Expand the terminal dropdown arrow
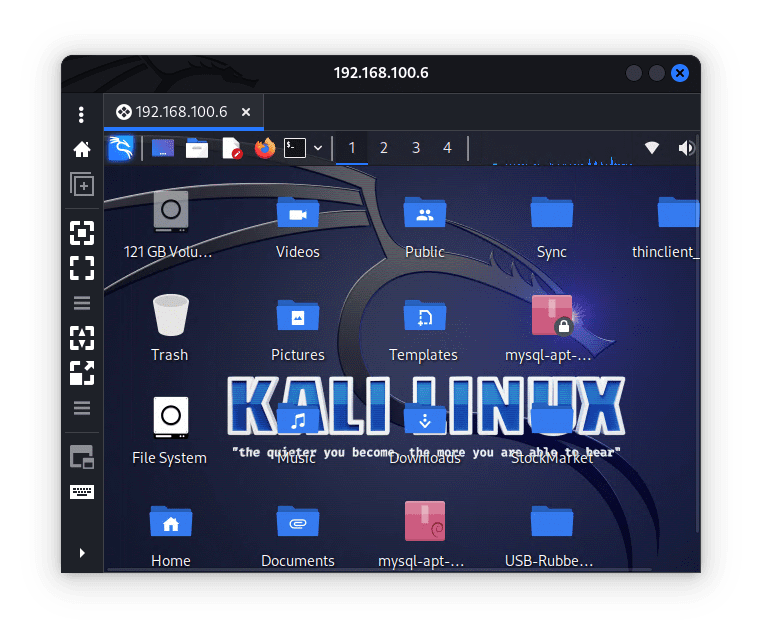 (318, 148)
